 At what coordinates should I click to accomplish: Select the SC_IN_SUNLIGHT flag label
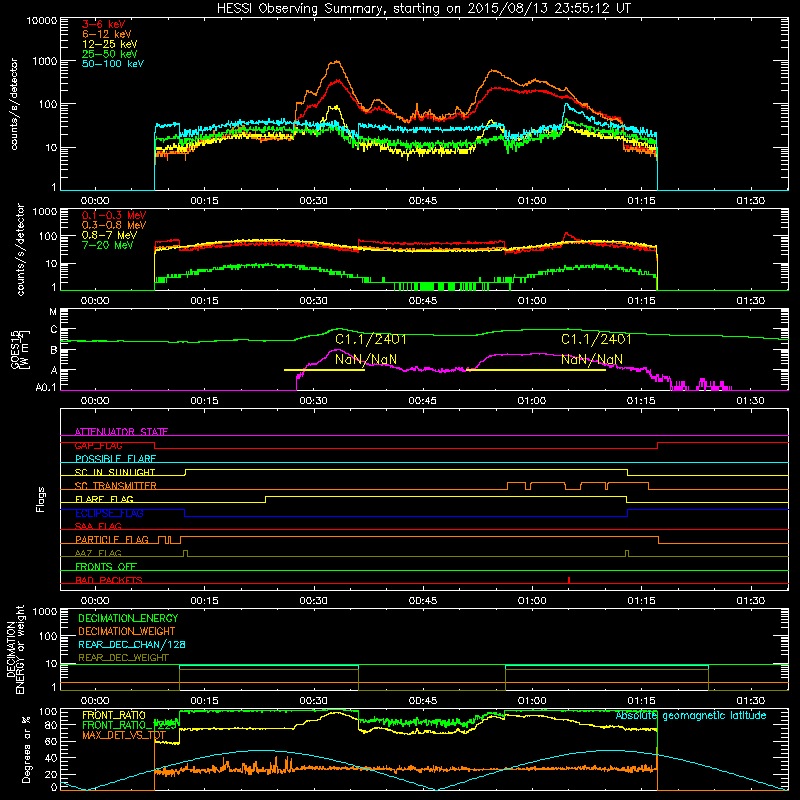(115, 472)
